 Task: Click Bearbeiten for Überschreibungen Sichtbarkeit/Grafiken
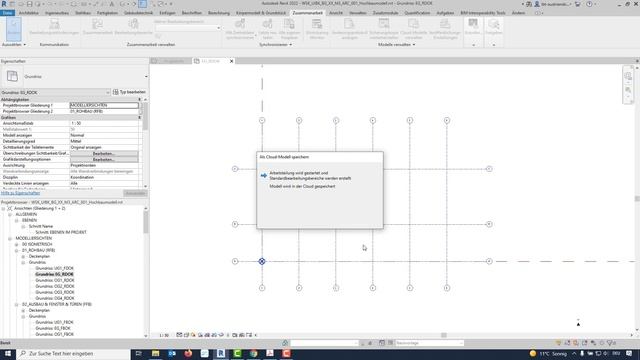(x=104, y=153)
